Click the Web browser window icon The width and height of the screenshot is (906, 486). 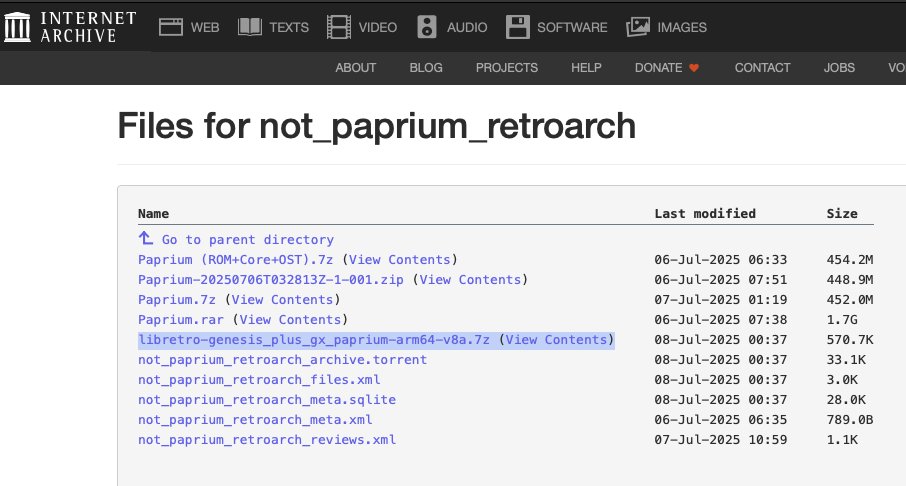pos(171,27)
